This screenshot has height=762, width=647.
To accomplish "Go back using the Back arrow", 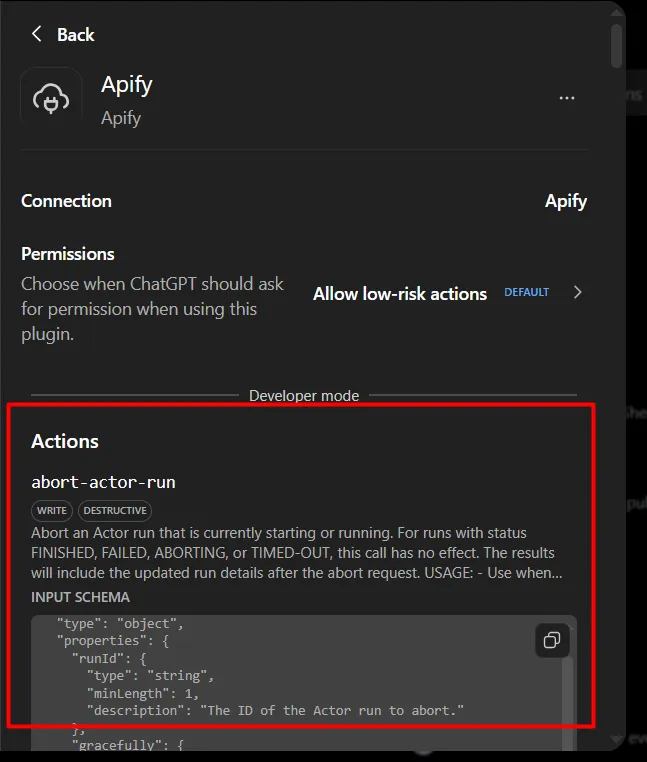I will coord(36,35).
